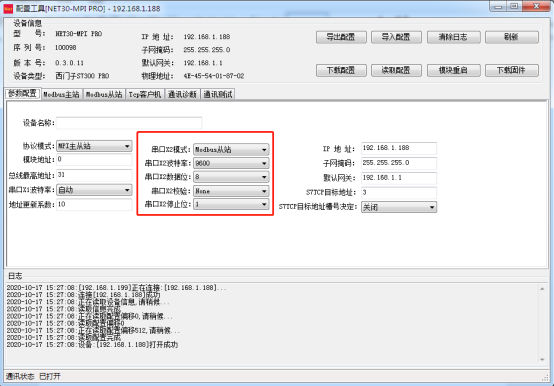The height and width of the screenshot is (386, 554).
Task: Restart module via 模块重启 button
Action: tap(453, 70)
